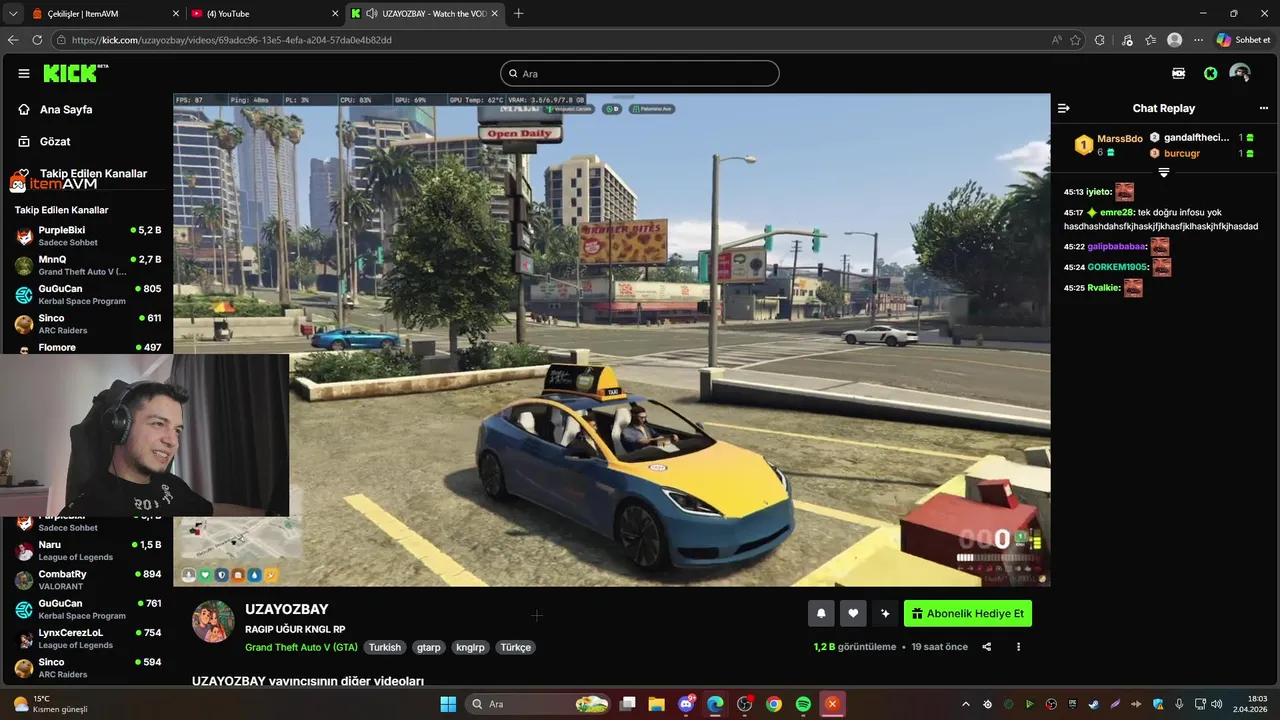Screen dimensions: 1280x720
Task: Click Abonelik Hediye Et button
Action: (x=967, y=614)
